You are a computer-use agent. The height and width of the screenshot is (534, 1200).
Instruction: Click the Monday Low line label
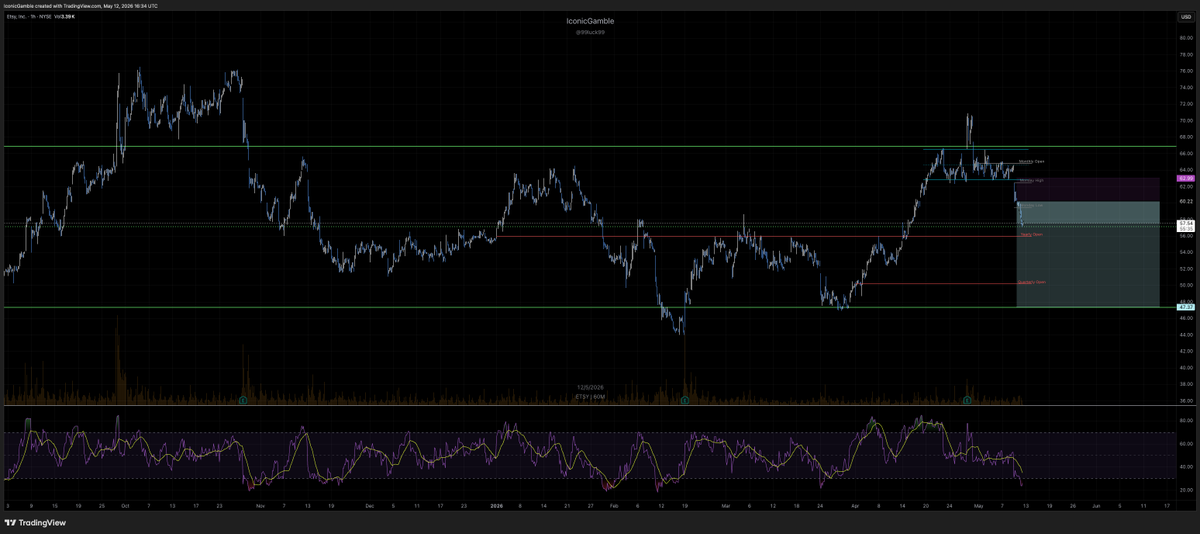[x=1031, y=205]
